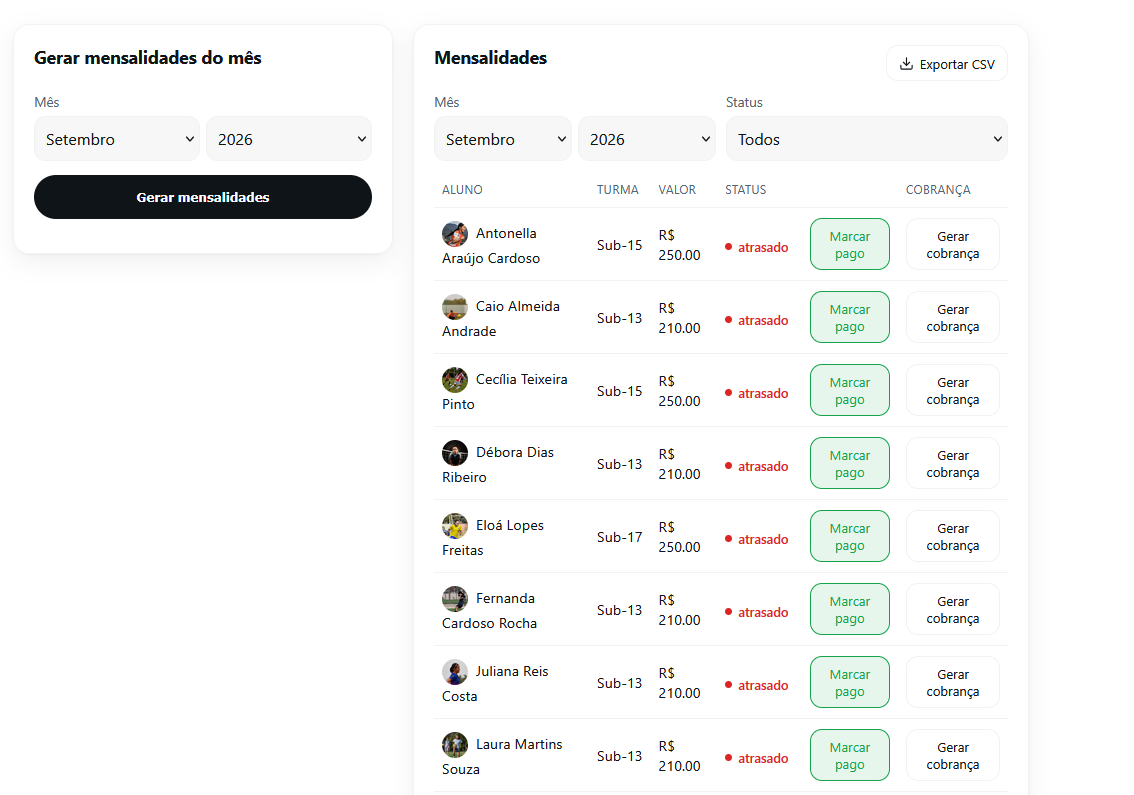The image size is (1134, 795).
Task: Click Laura Martins Souza's avatar
Action: 455,745
